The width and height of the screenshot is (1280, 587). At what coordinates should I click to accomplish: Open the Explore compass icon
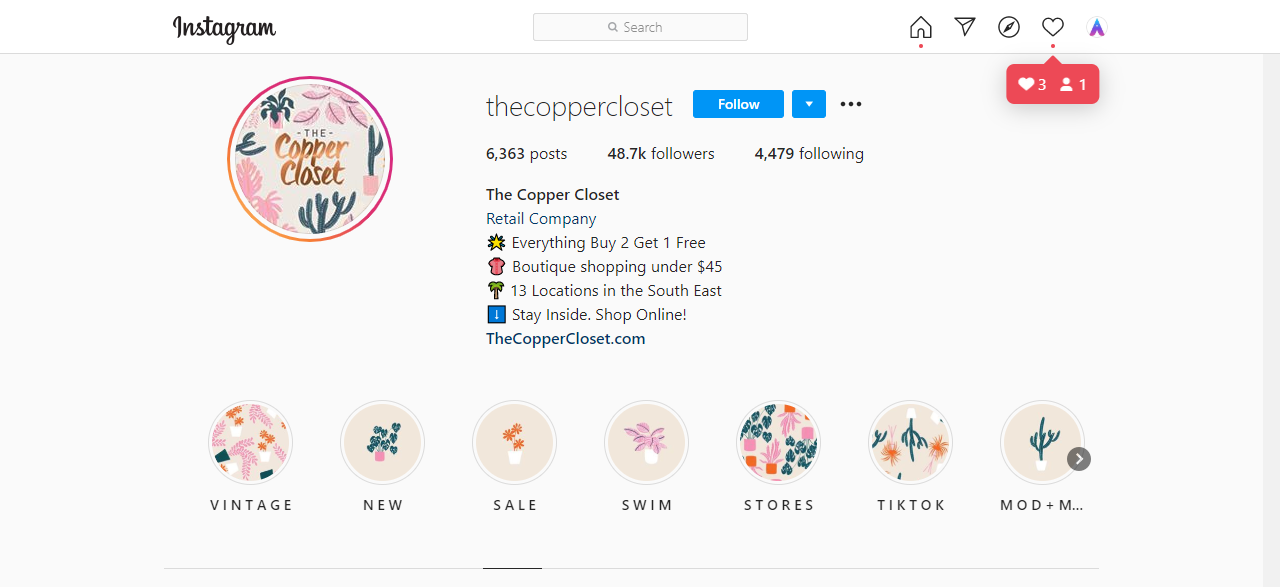(1009, 27)
